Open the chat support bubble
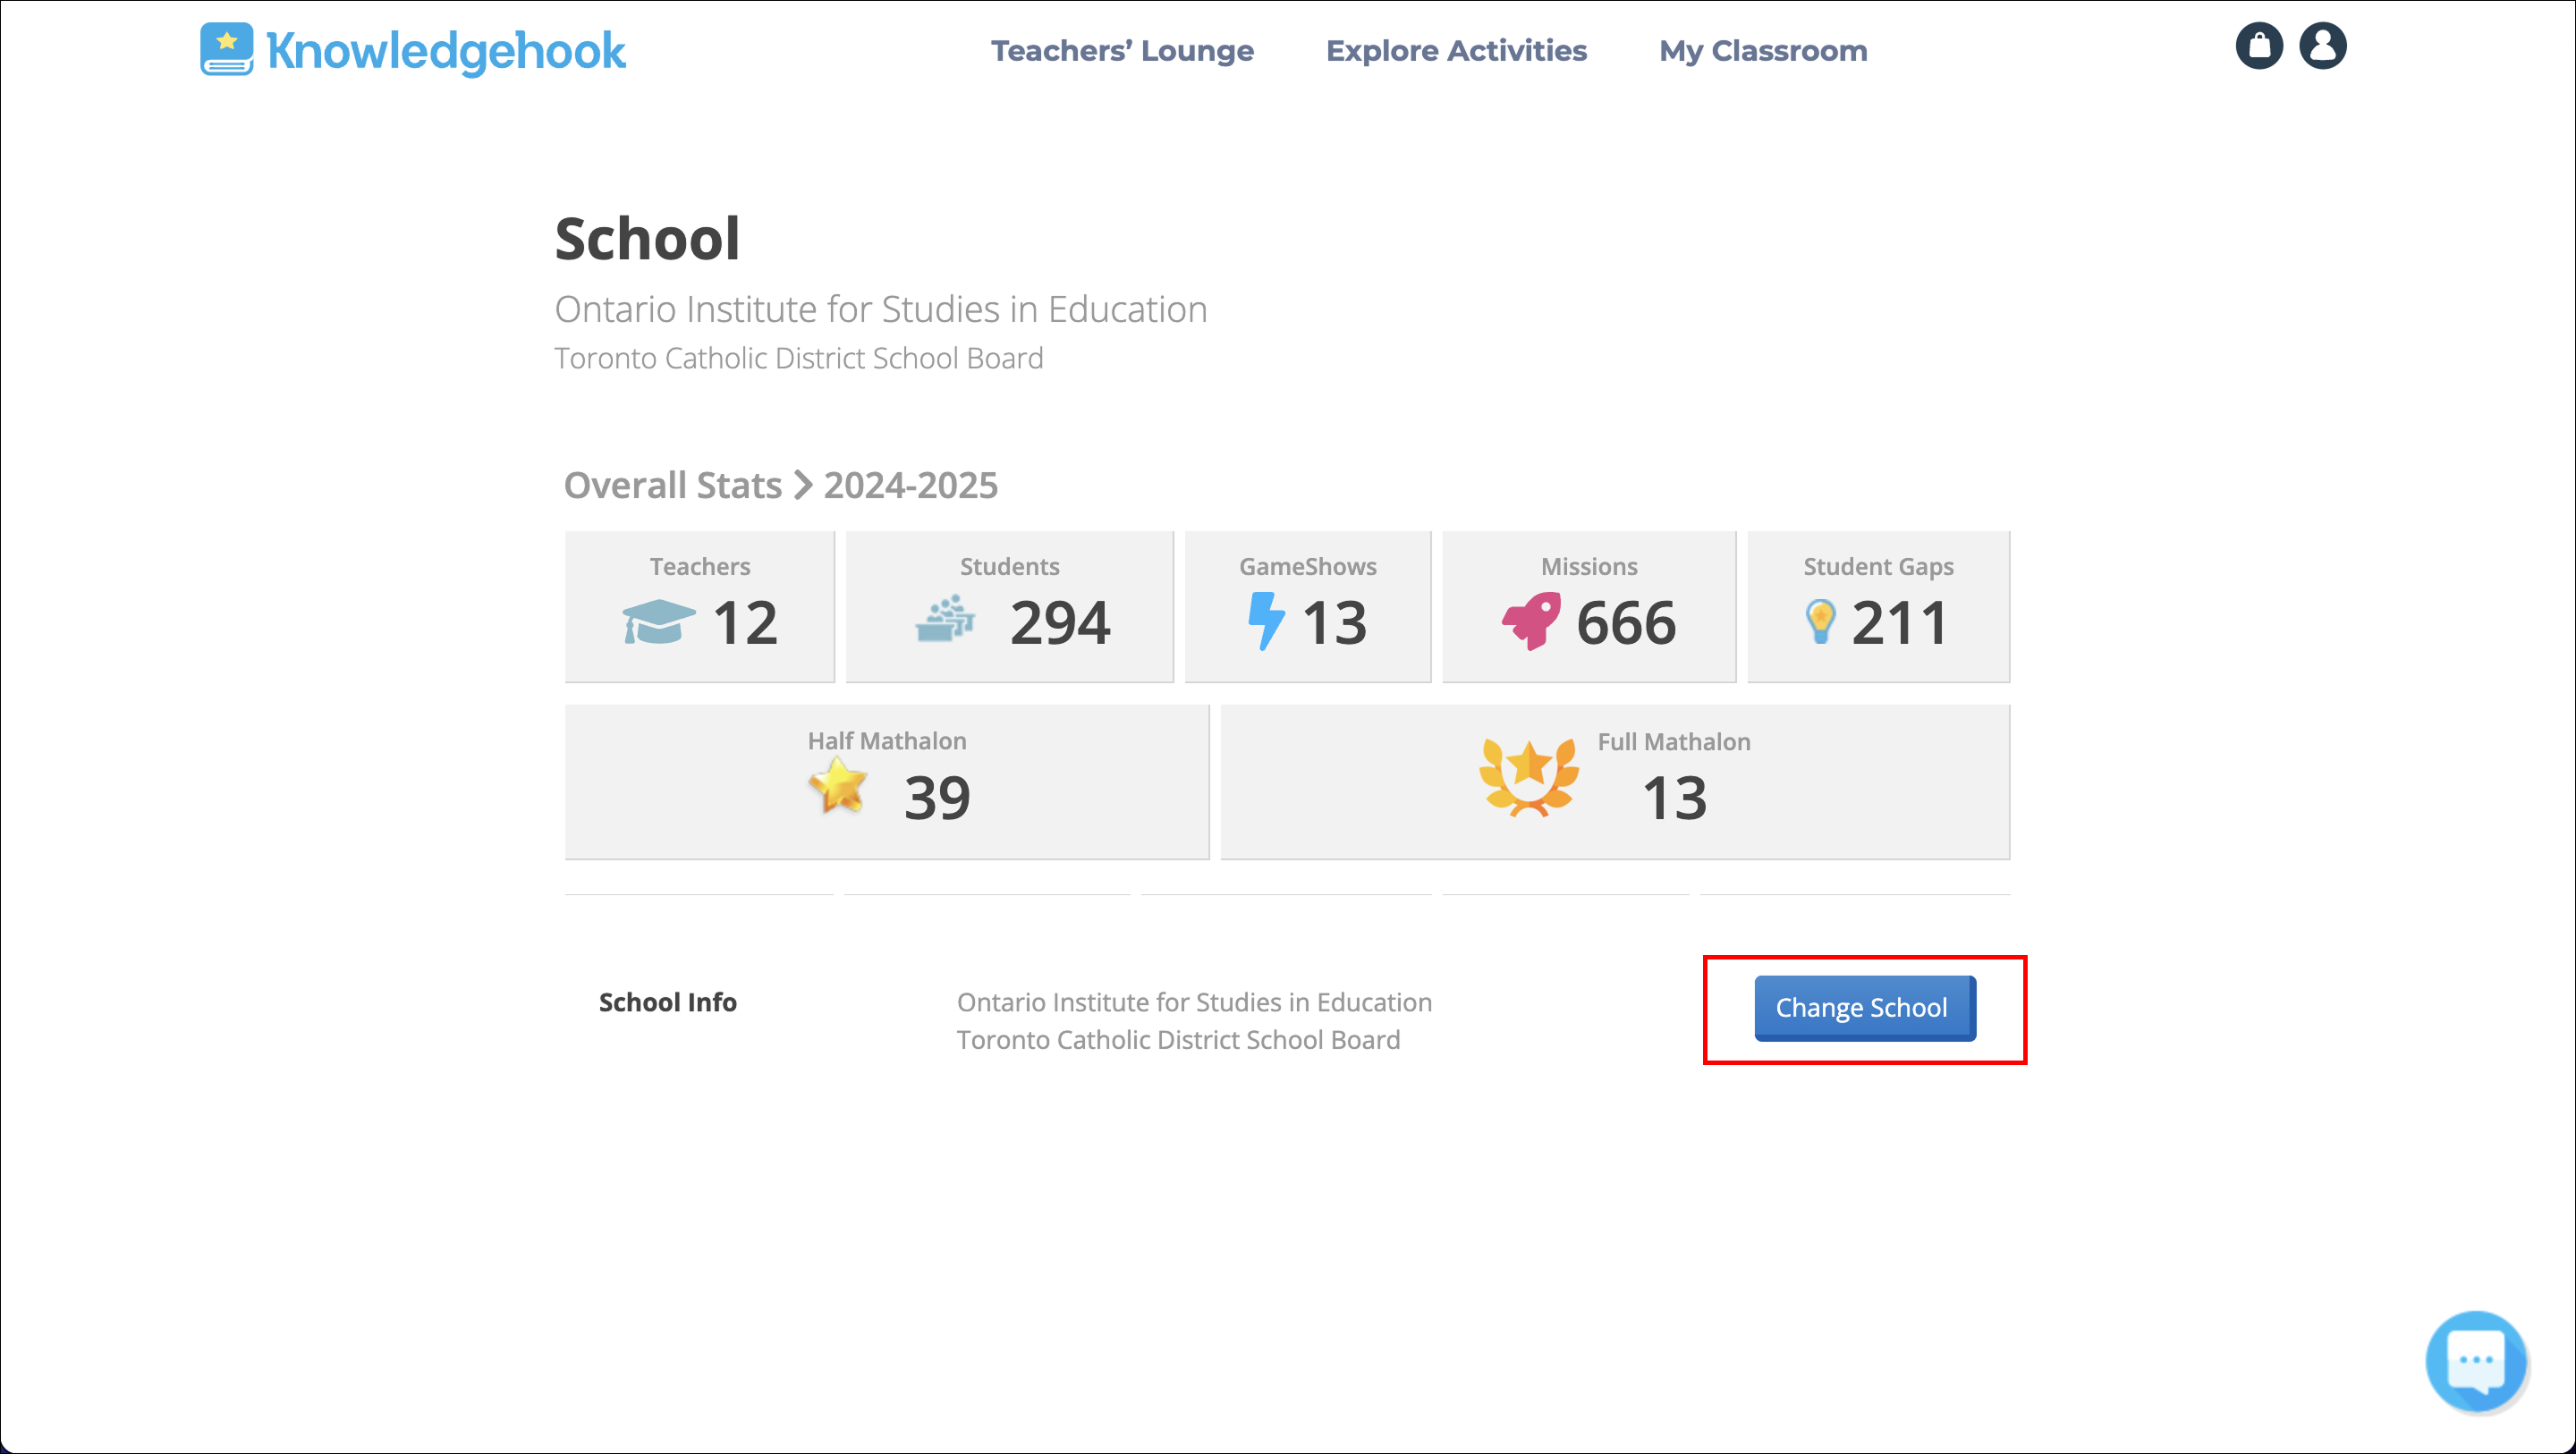This screenshot has height=1454, width=2576. (x=2476, y=1361)
